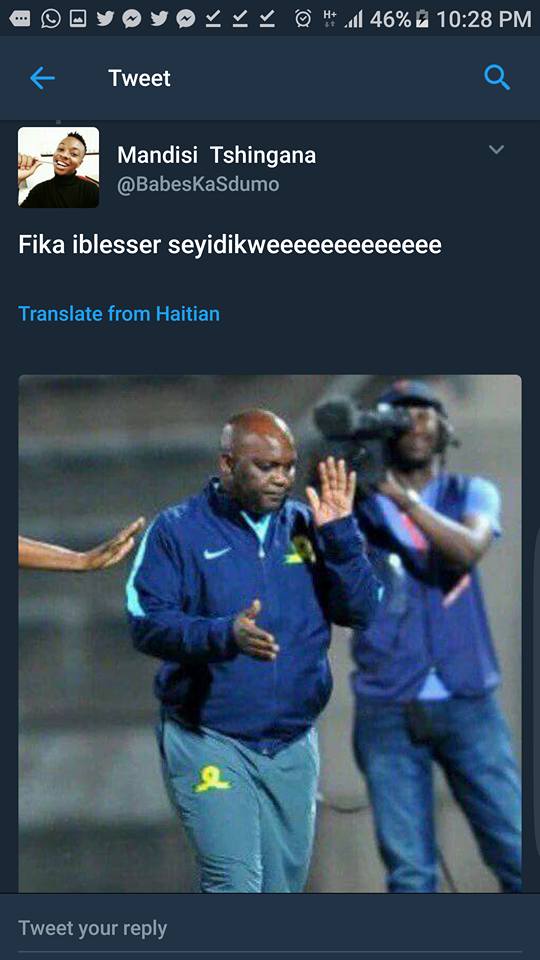The image size is (540, 960).
Task: Tap the H+ mobile data indicator
Action: pos(329,18)
